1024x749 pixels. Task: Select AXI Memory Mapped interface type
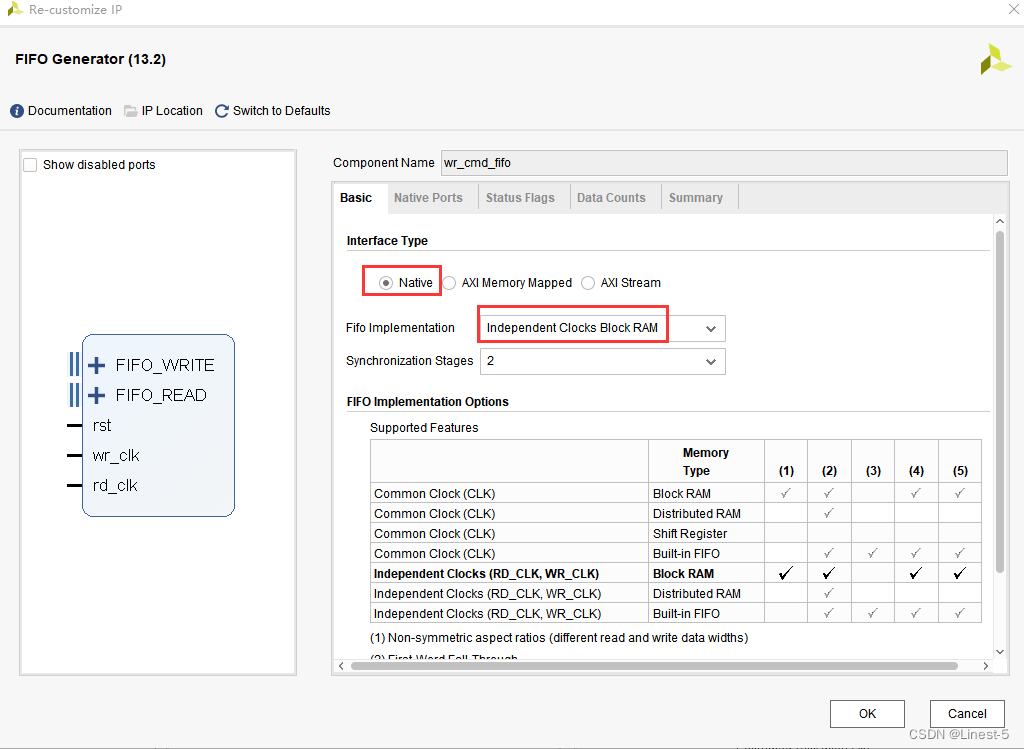[x=450, y=283]
